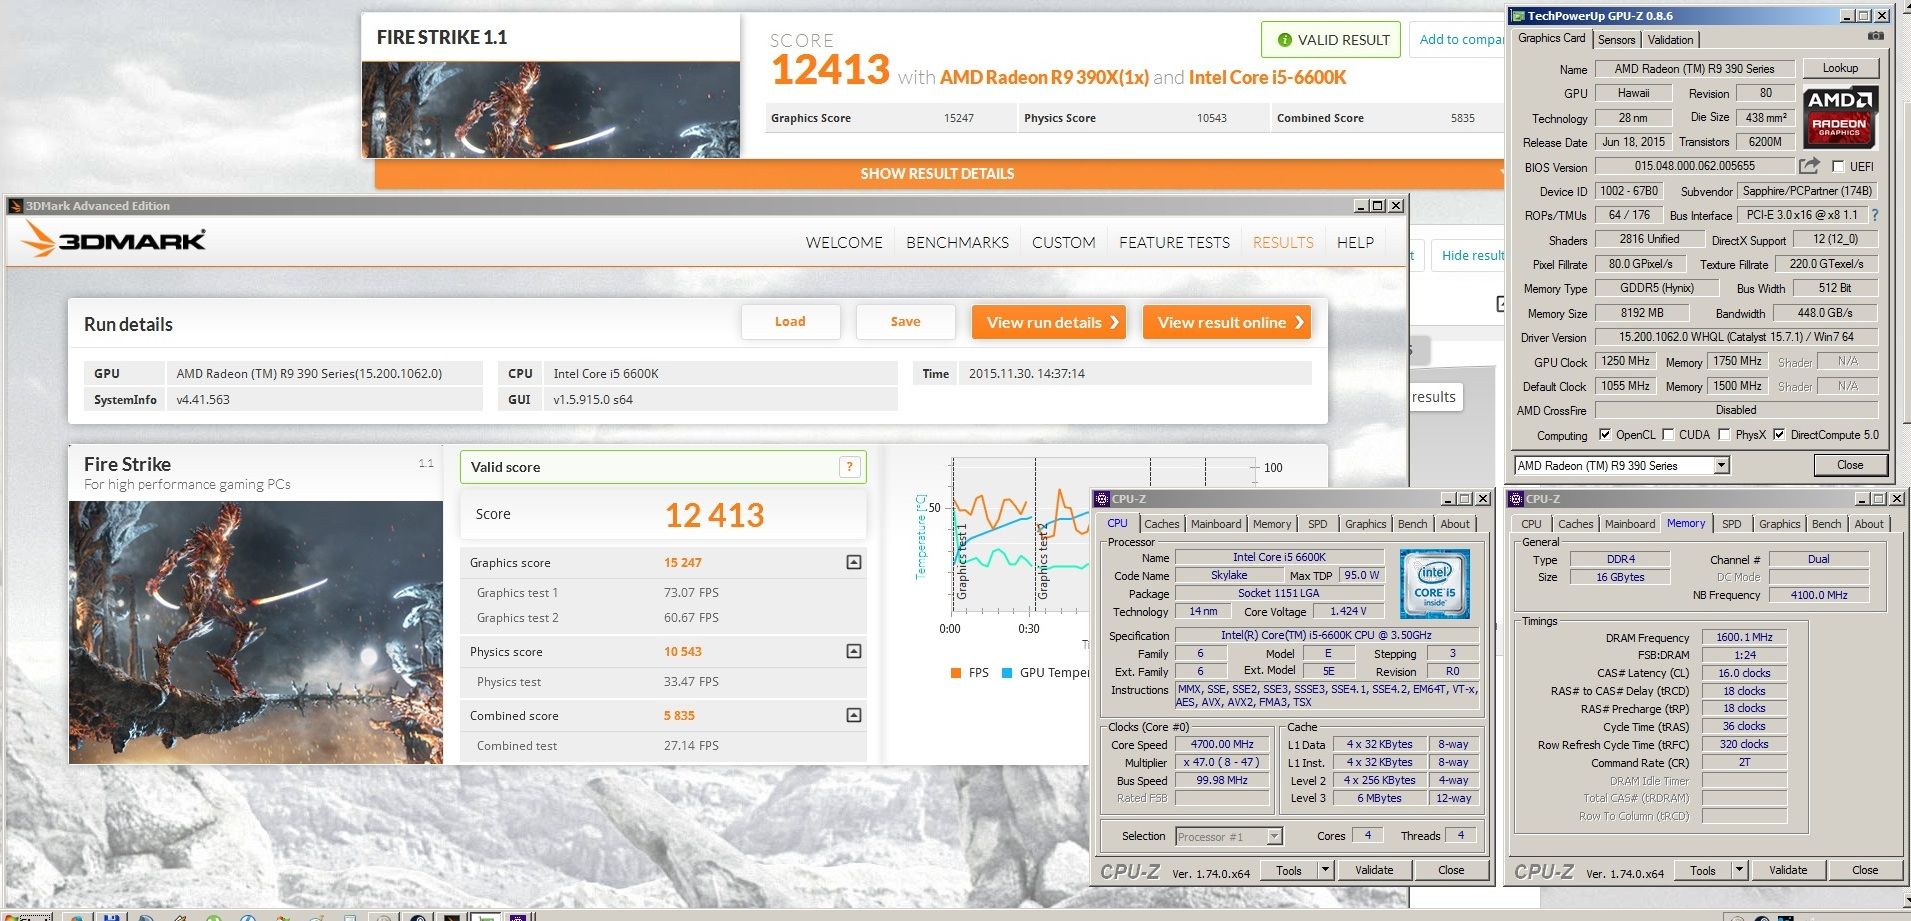Switch to Bench tab in CPU-Z processor window
The image size is (1911, 921).
tap(1412, 524)
